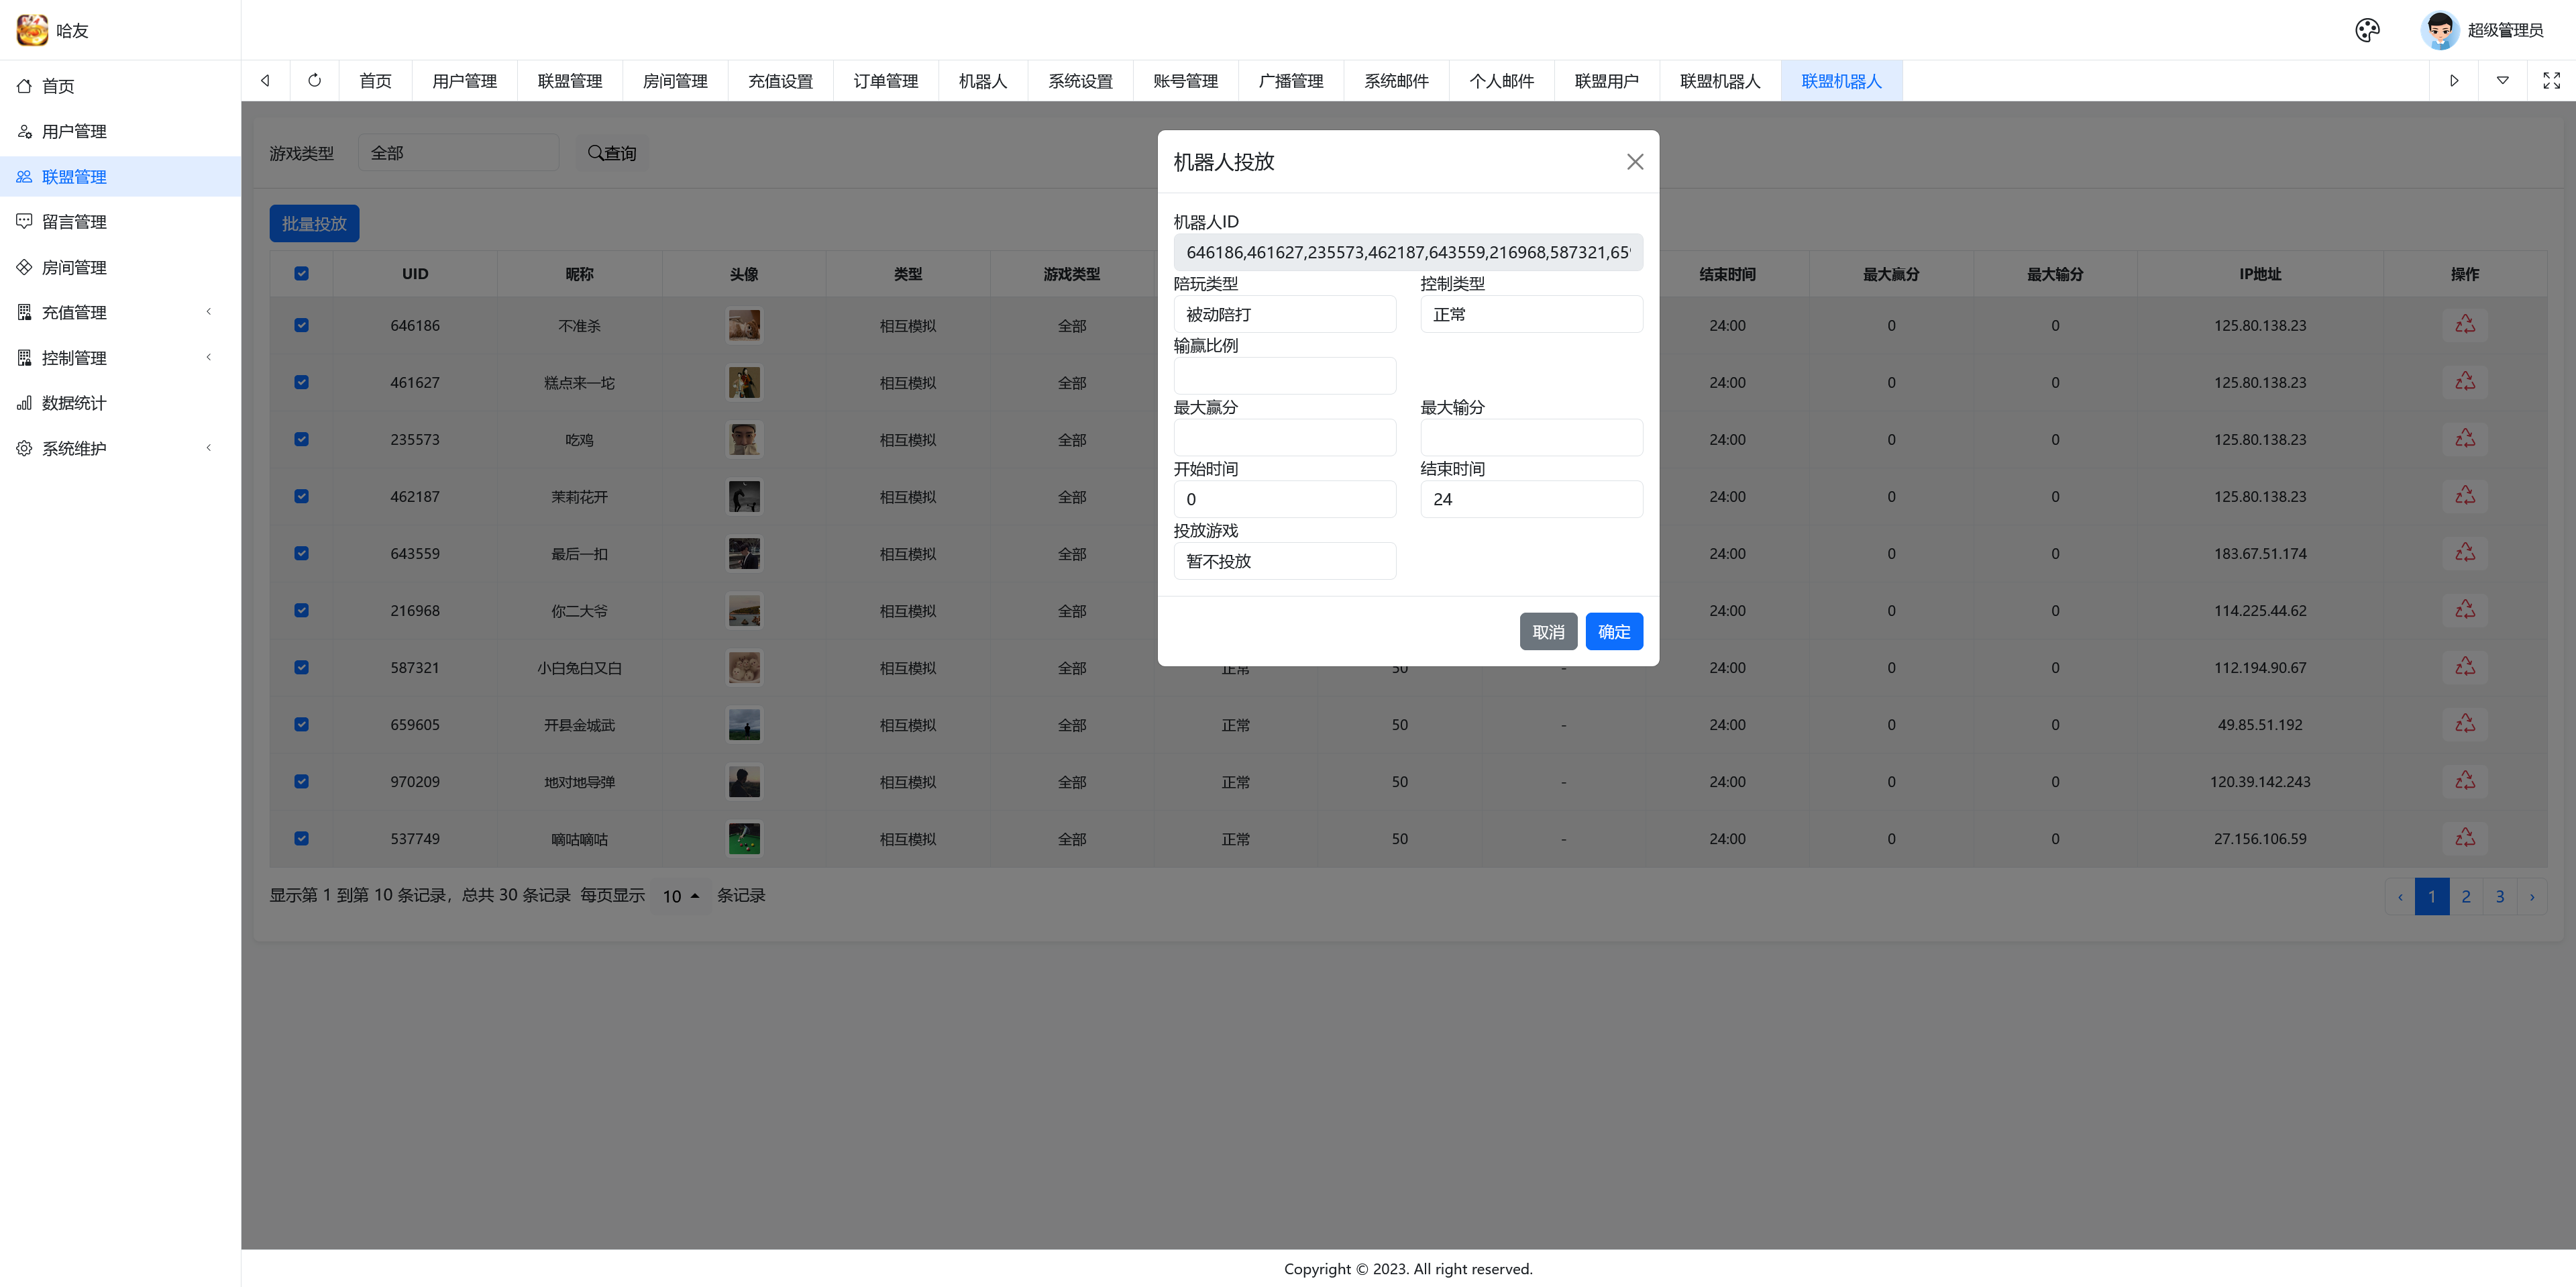Click the 批量投放 batch deploy button
The height and width of the screenshot is (1287, 2576).
tap(314, 223)
